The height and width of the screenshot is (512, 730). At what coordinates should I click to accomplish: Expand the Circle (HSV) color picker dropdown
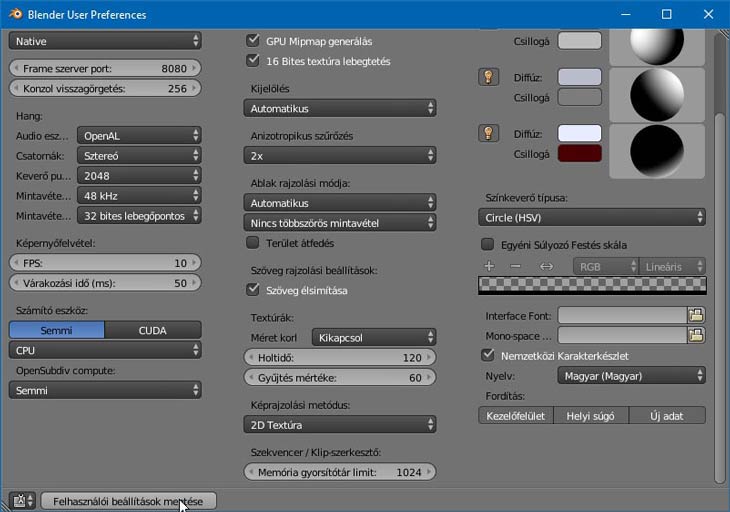[589, 216]
